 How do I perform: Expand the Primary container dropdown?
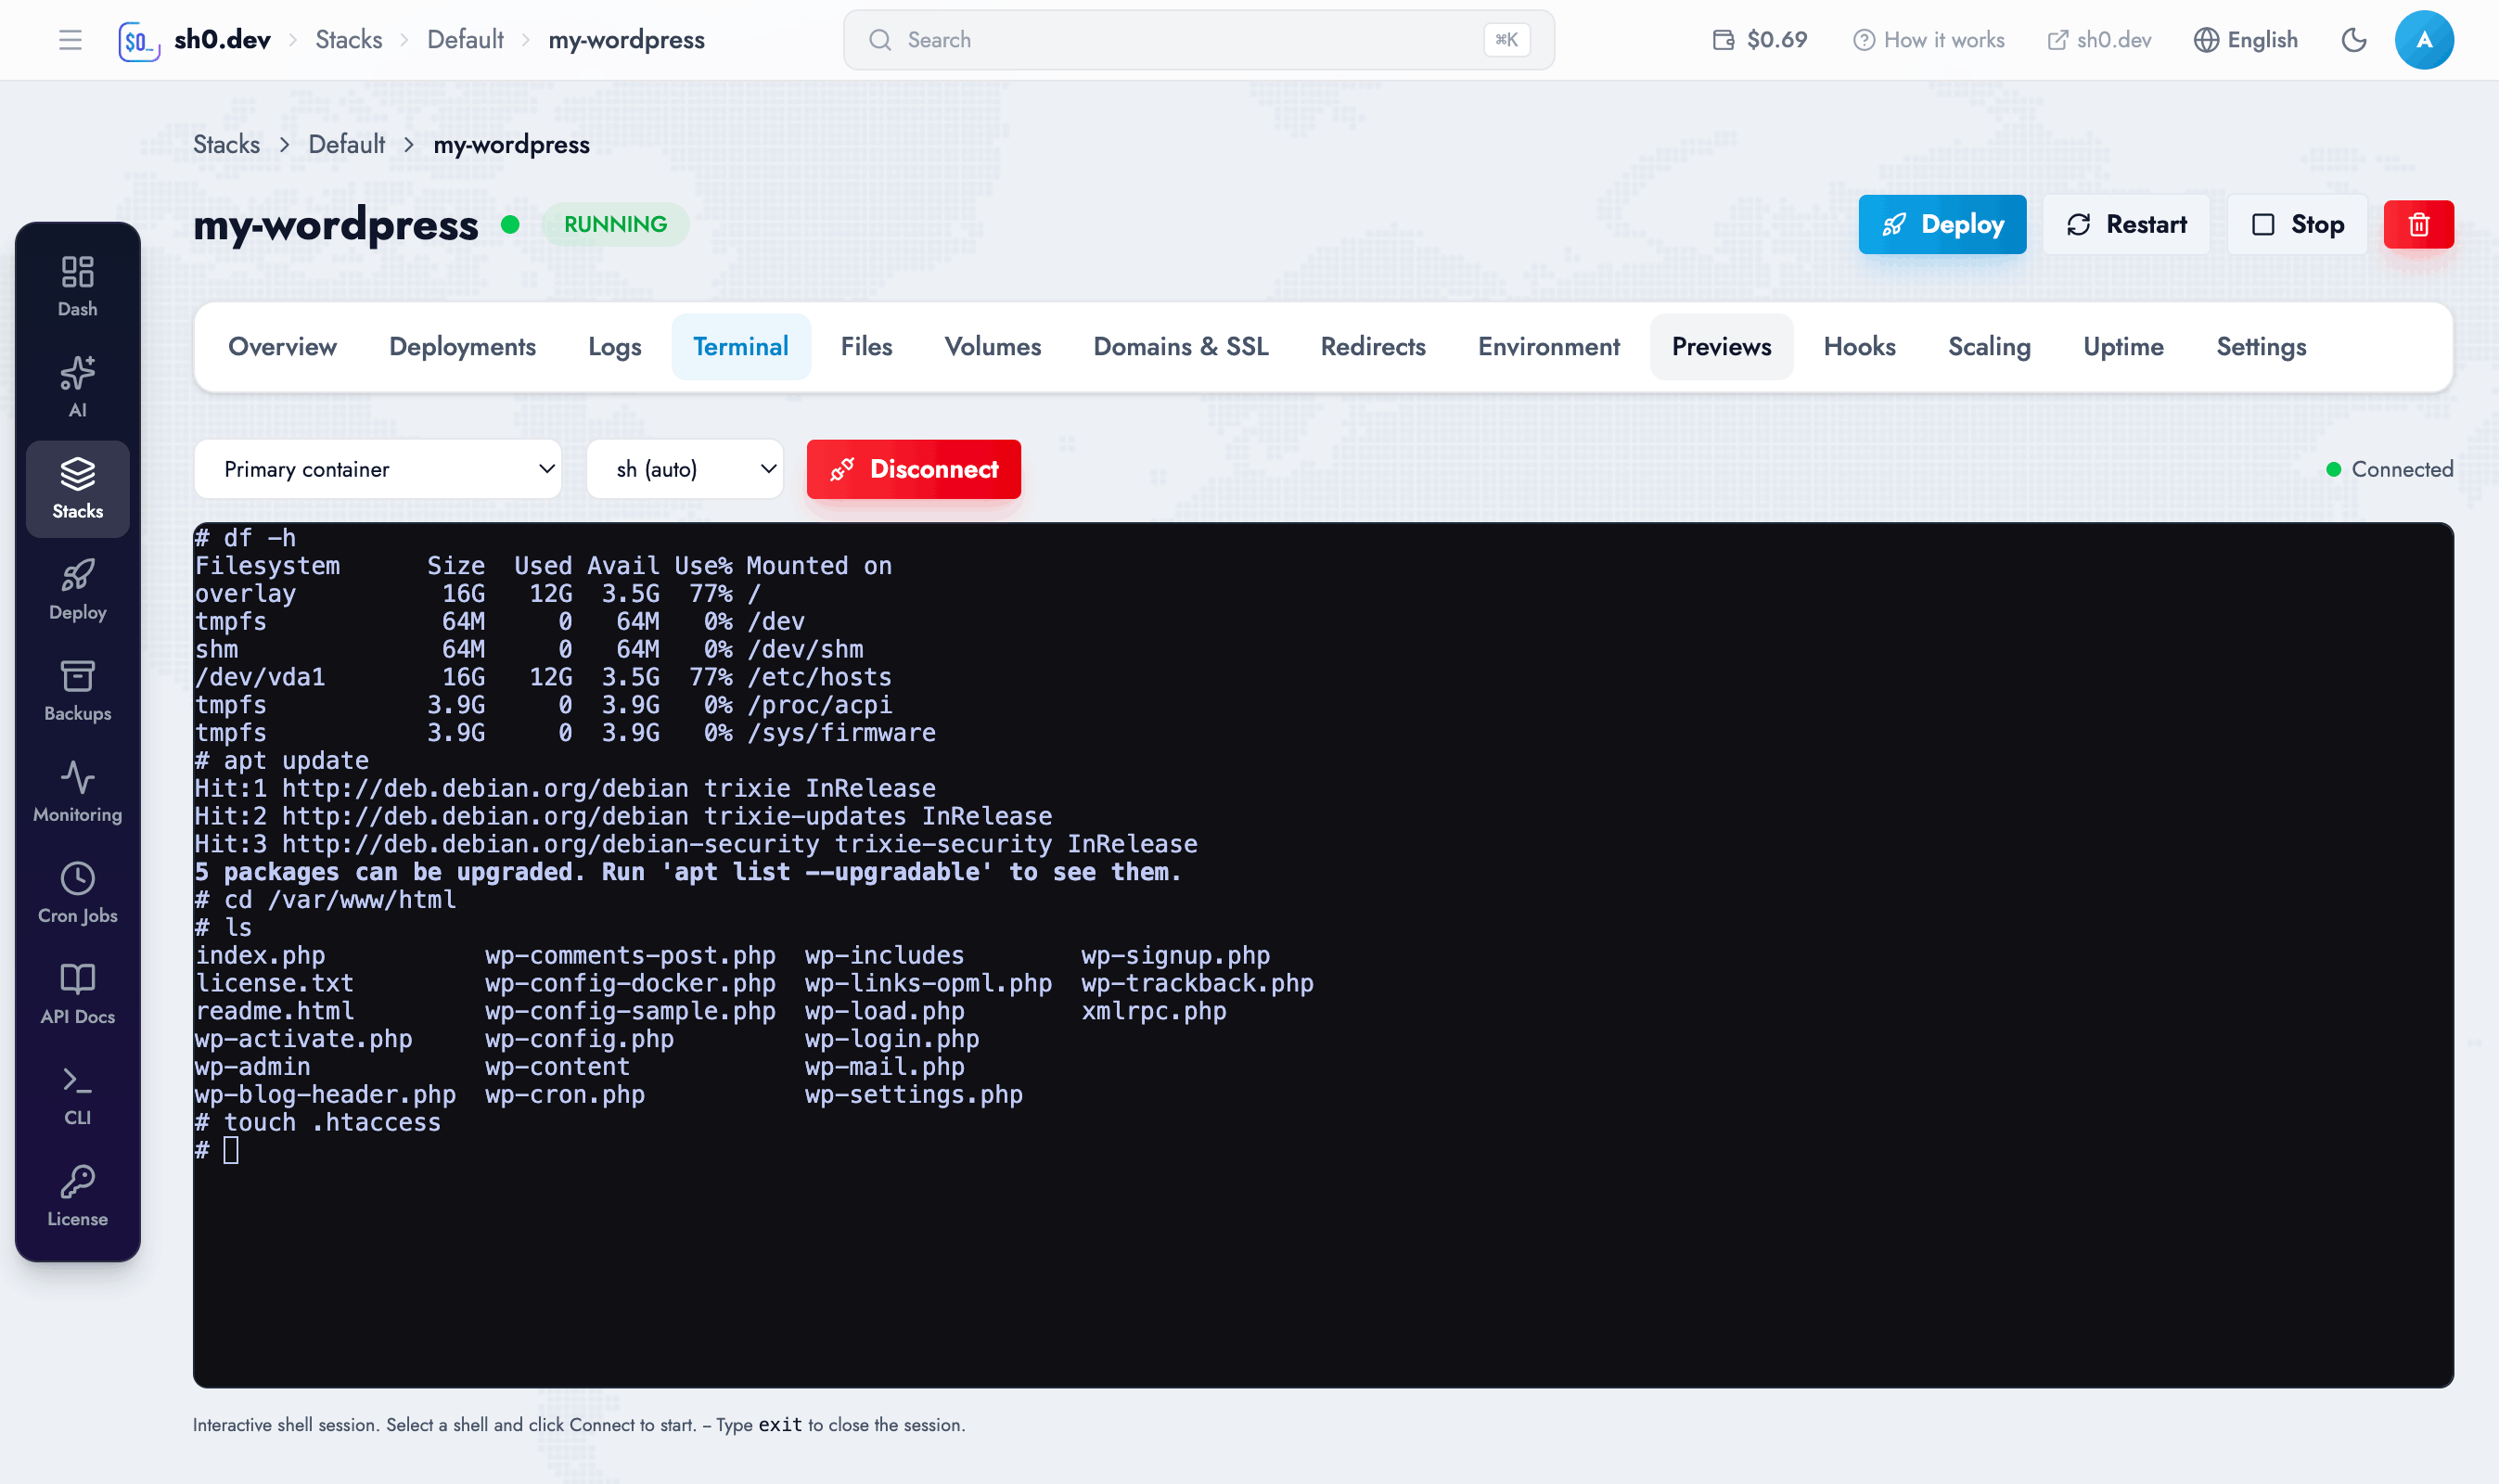(378, 469)
